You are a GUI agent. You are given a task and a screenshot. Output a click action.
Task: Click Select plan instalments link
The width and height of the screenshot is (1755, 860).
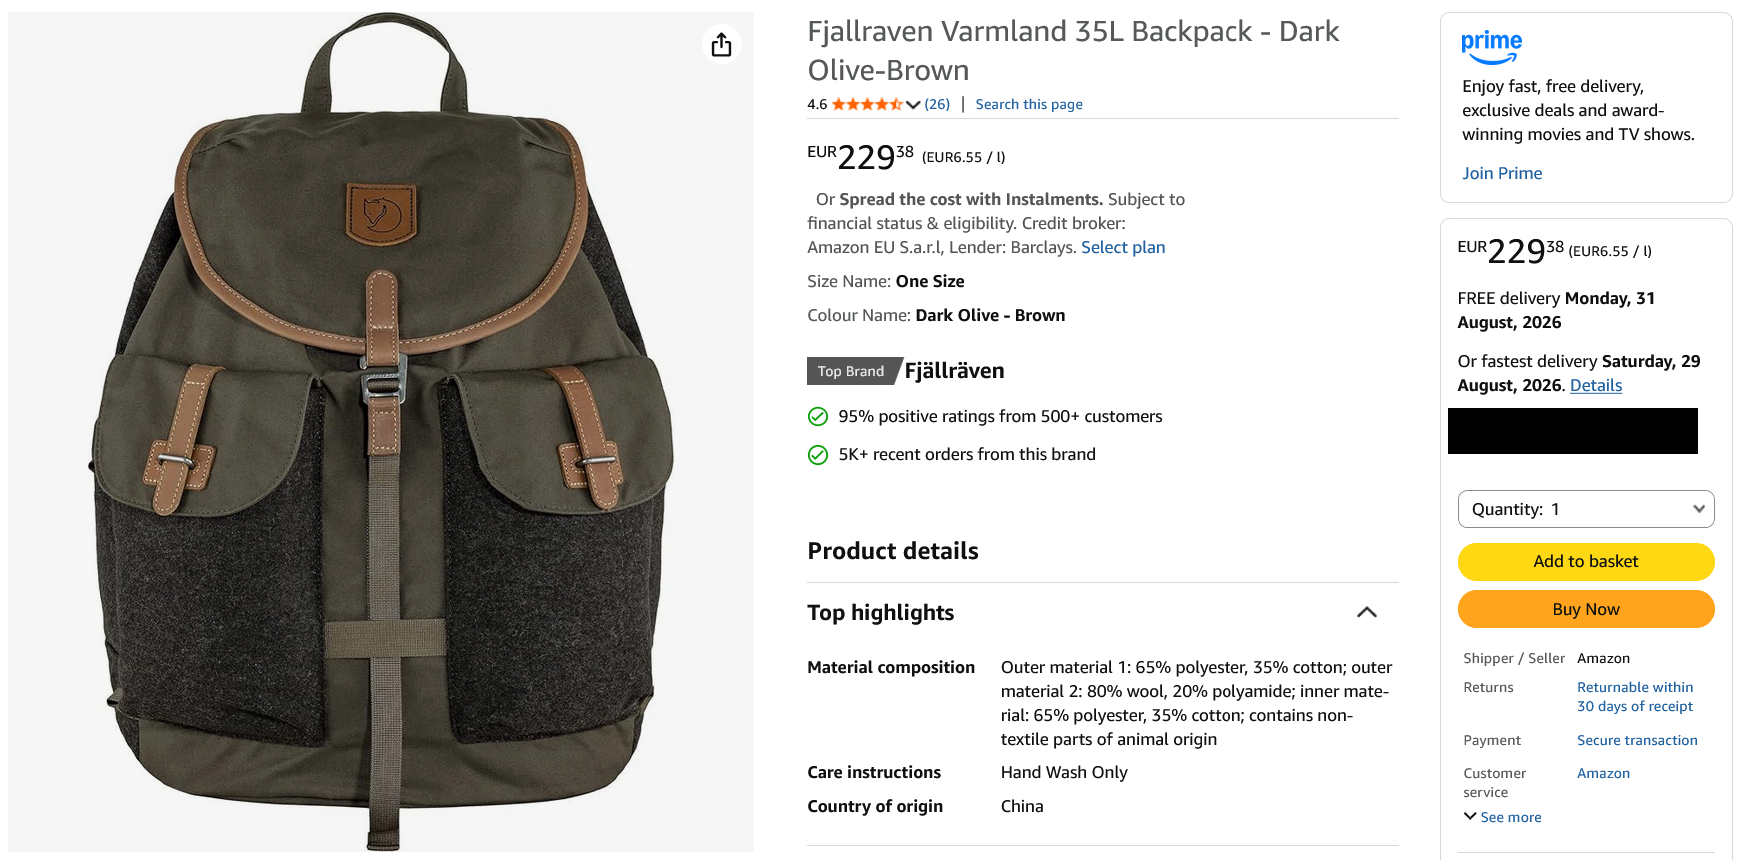coord(1123,247)
